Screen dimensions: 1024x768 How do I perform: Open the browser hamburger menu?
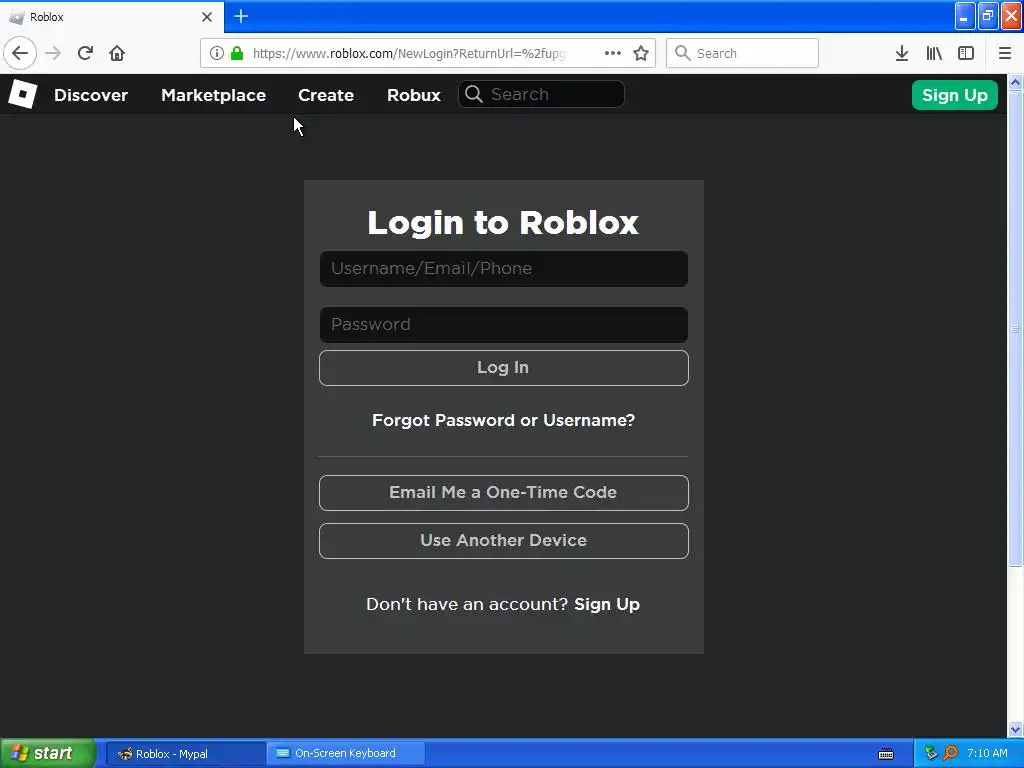pos(1004,53)
